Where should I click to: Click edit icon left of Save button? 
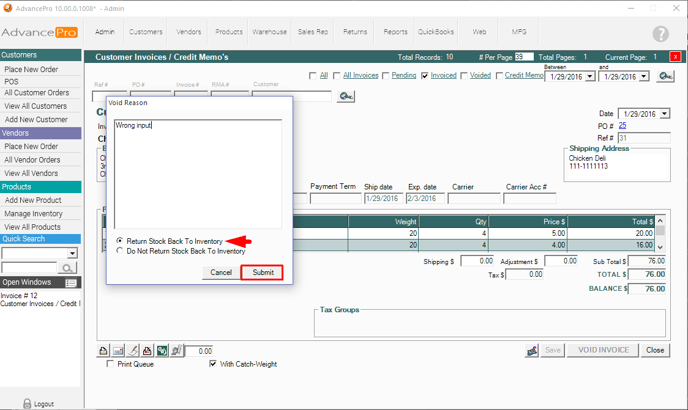click(533, 351)
